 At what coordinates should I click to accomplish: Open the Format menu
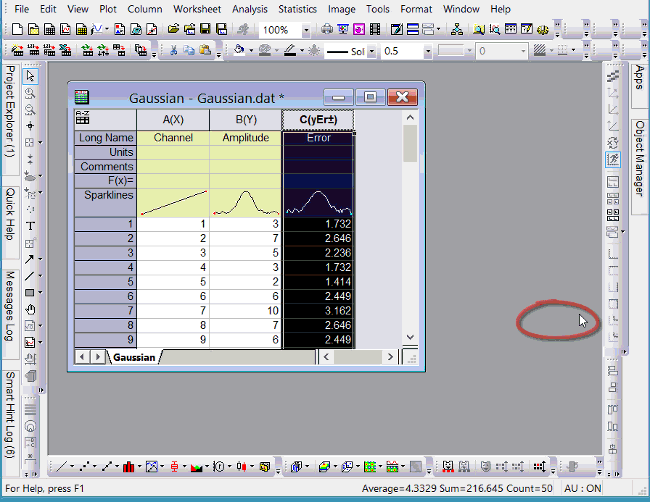(416, 9)
